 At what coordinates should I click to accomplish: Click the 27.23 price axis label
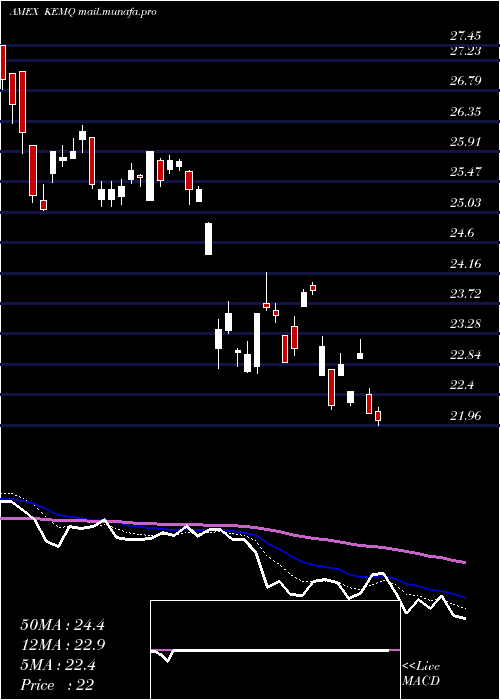point(465,51)
